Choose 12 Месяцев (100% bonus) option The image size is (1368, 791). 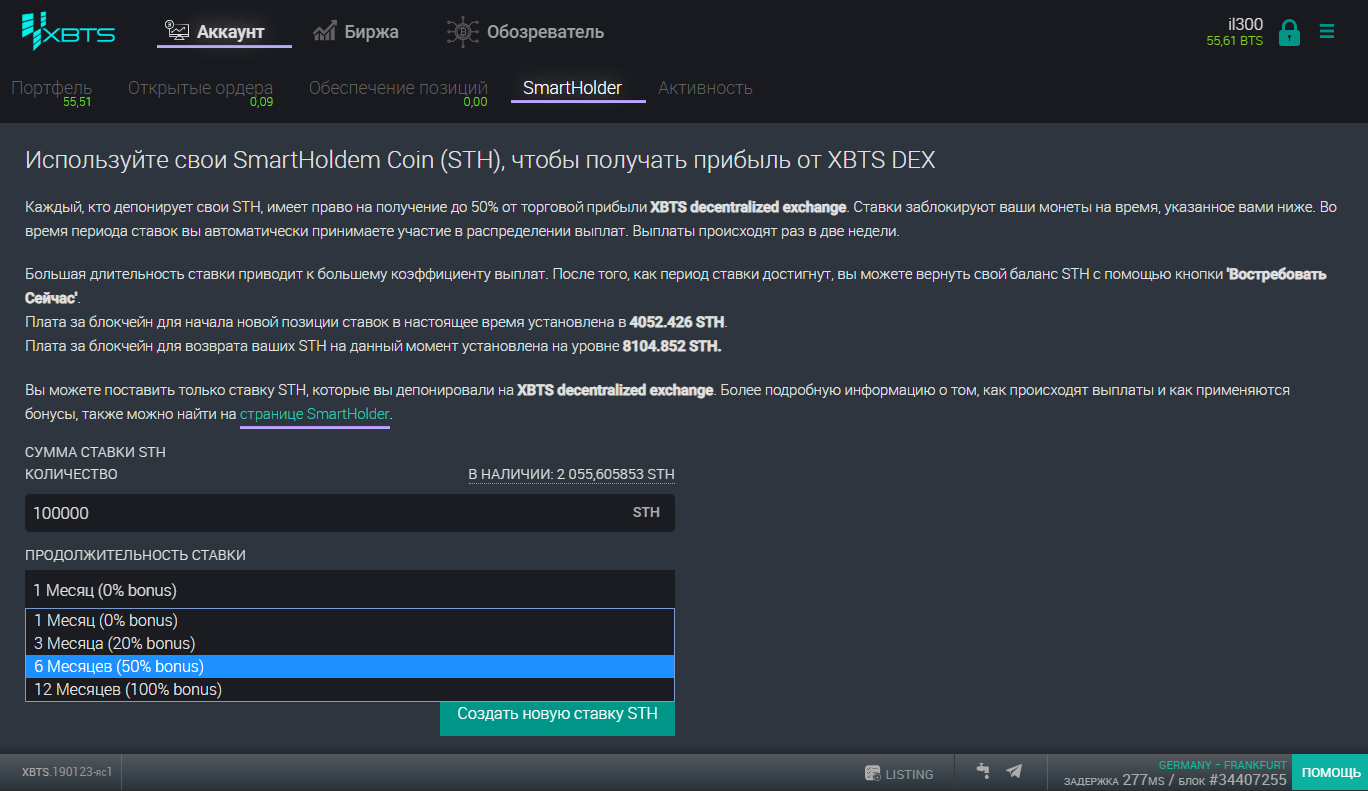(350, 690)
